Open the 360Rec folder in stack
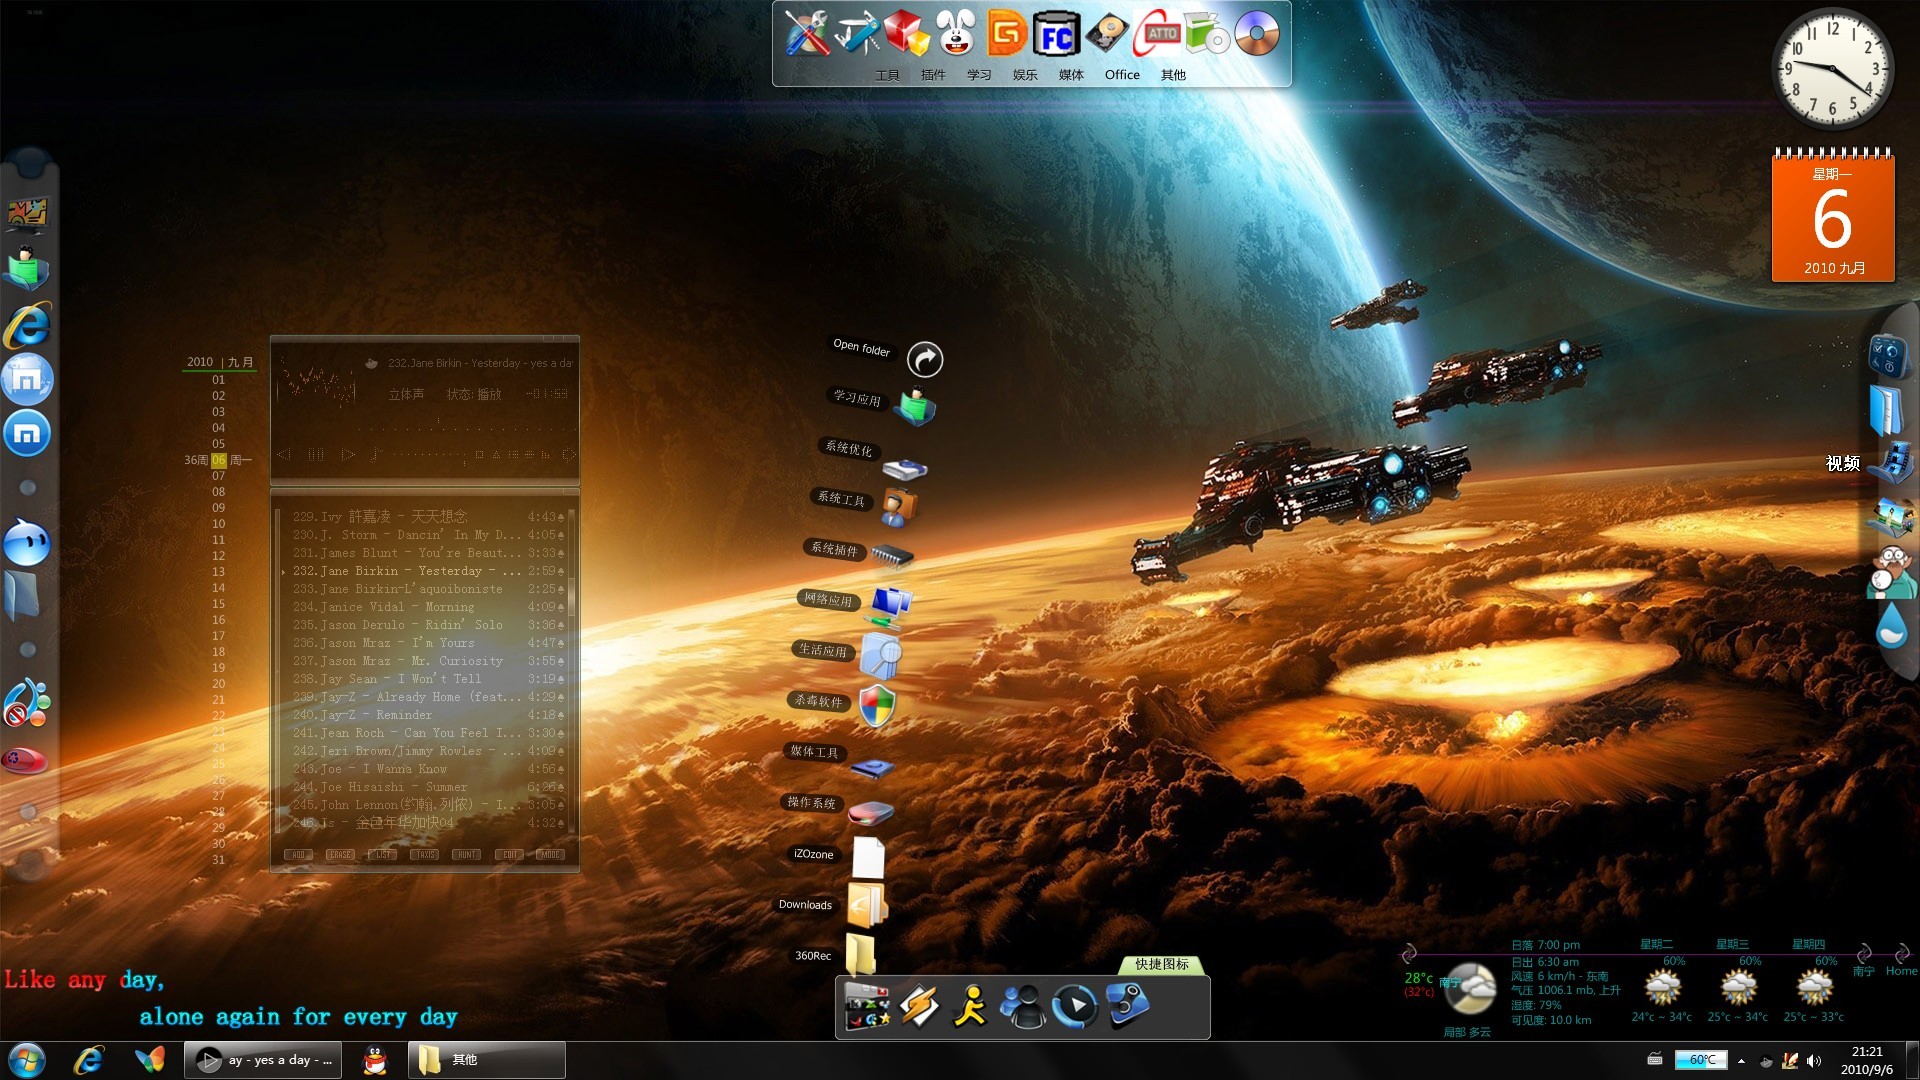 click(861, 955)
